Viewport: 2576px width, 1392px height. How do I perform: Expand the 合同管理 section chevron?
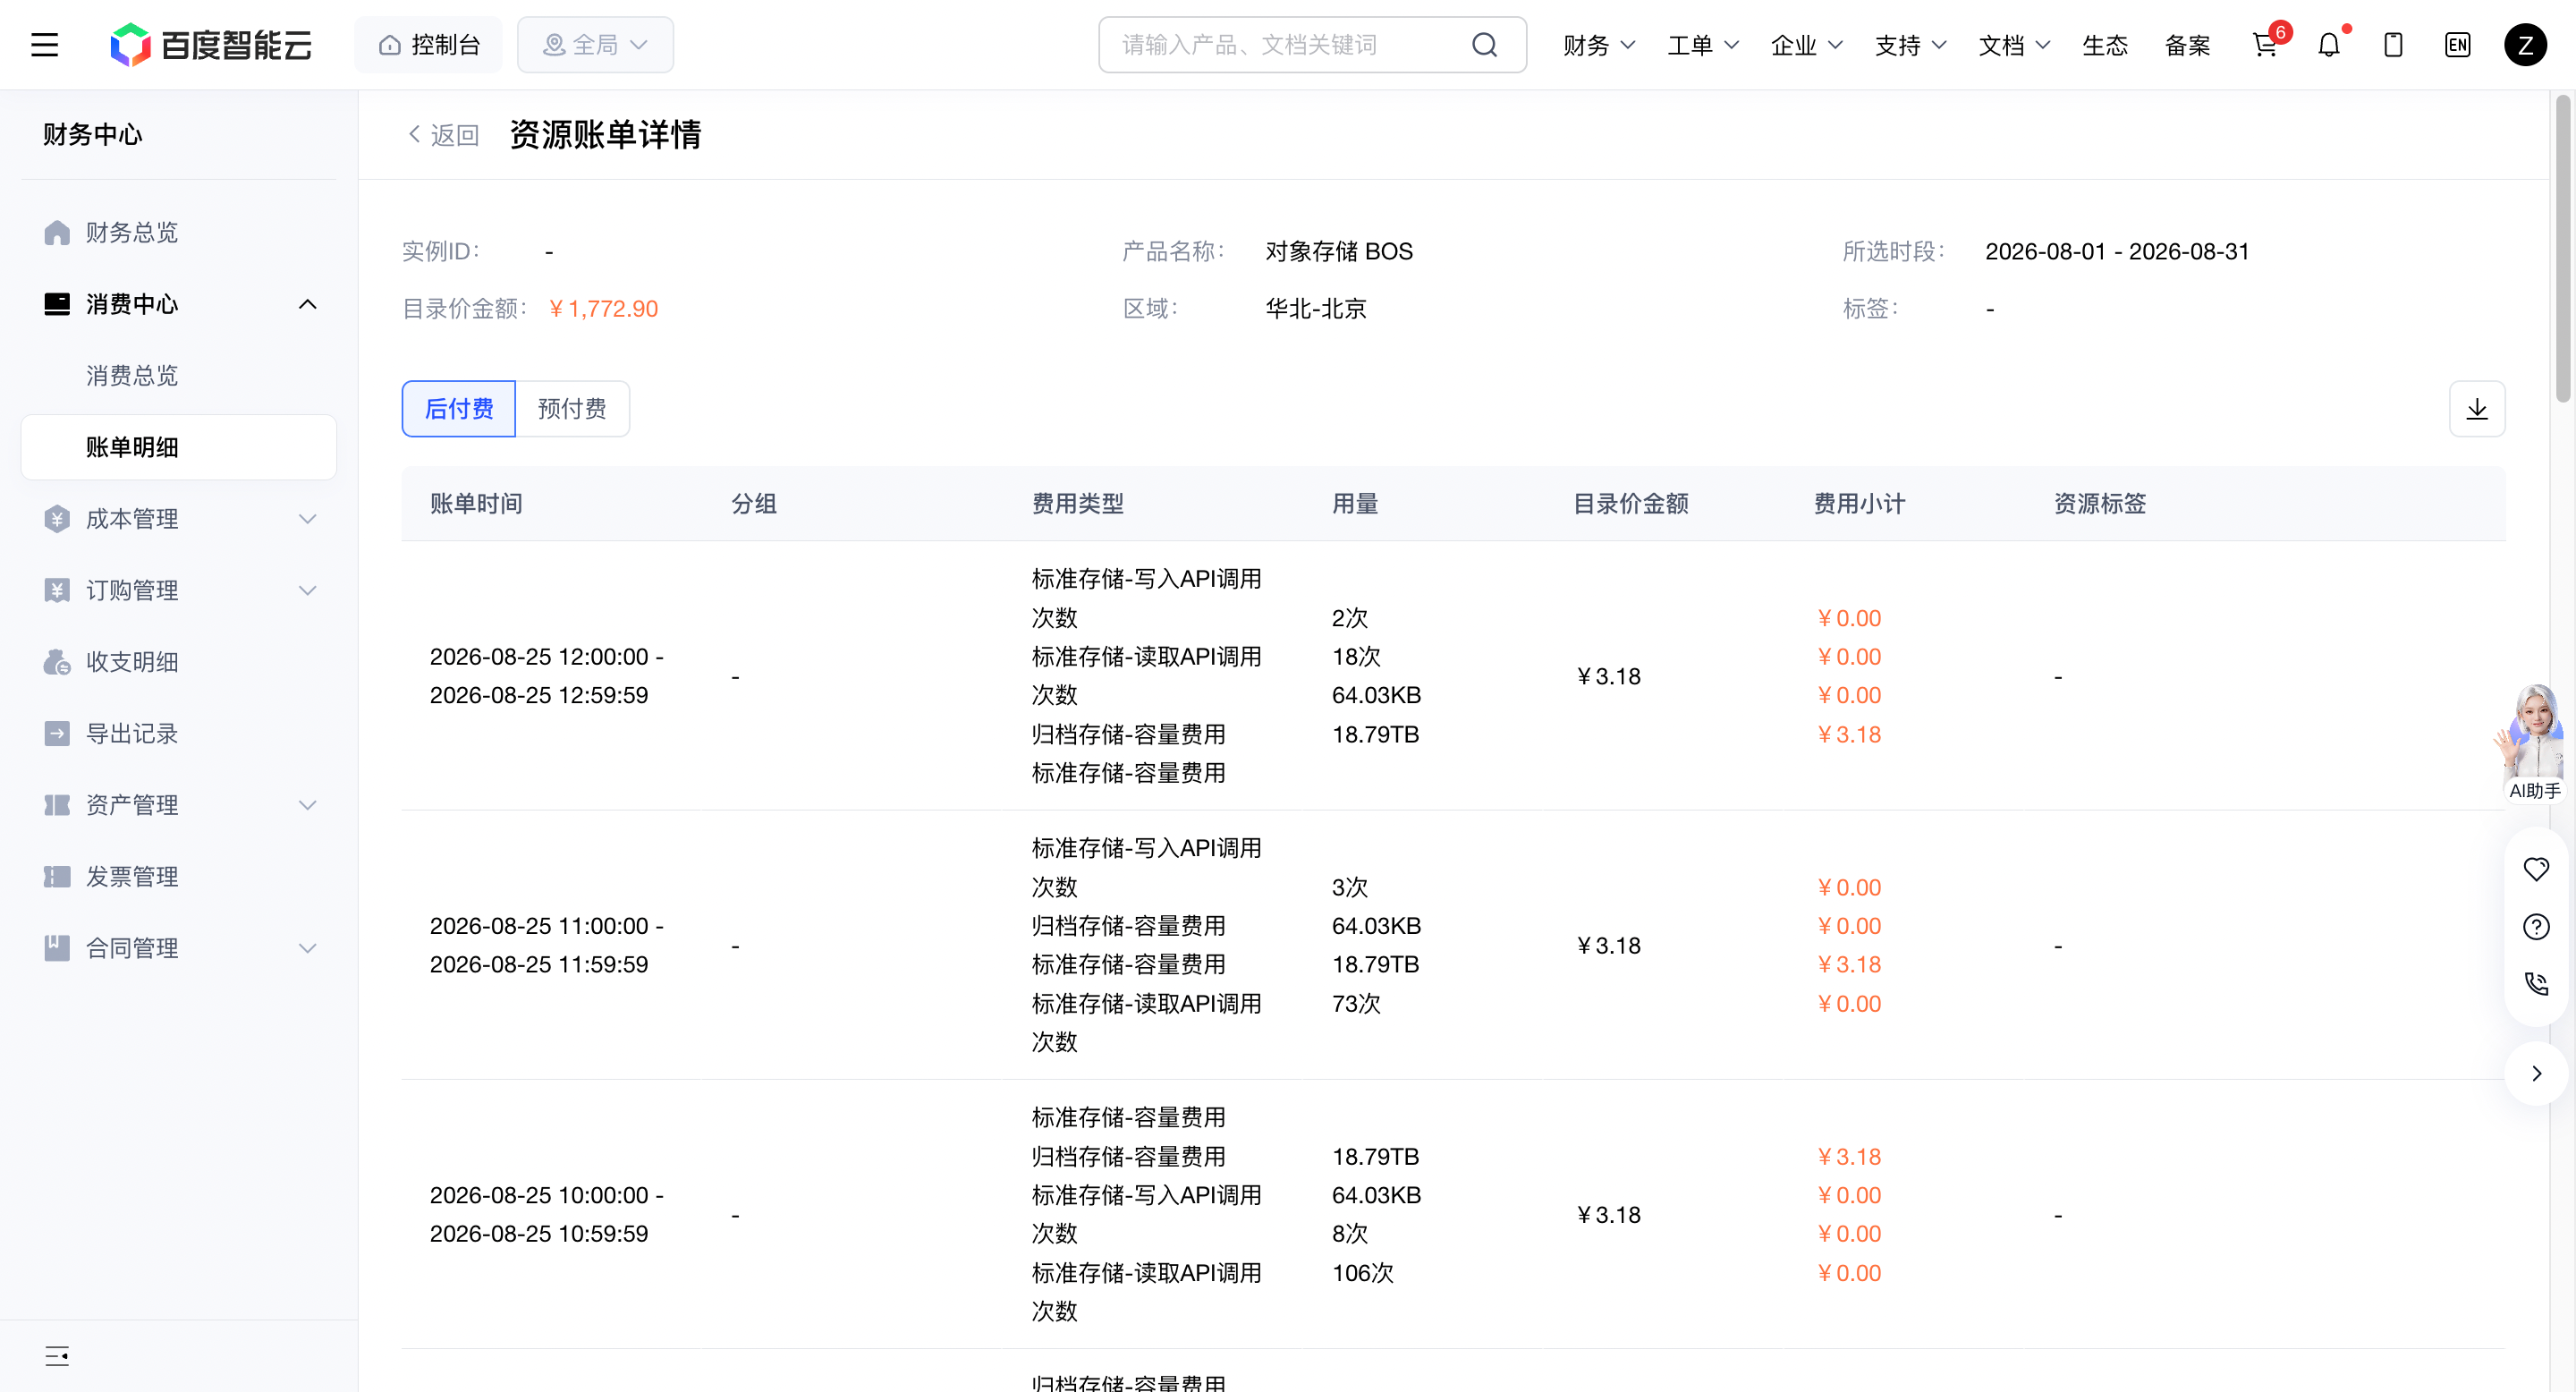(308, 948)
